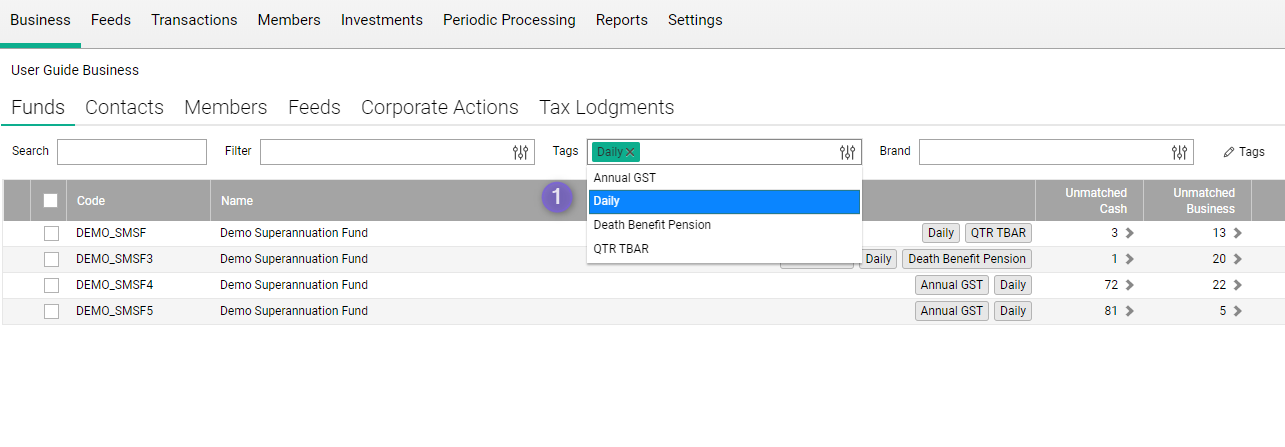Switch to the Contacts tab
The image size is (1285, 447).
click(x=124, y=107)
